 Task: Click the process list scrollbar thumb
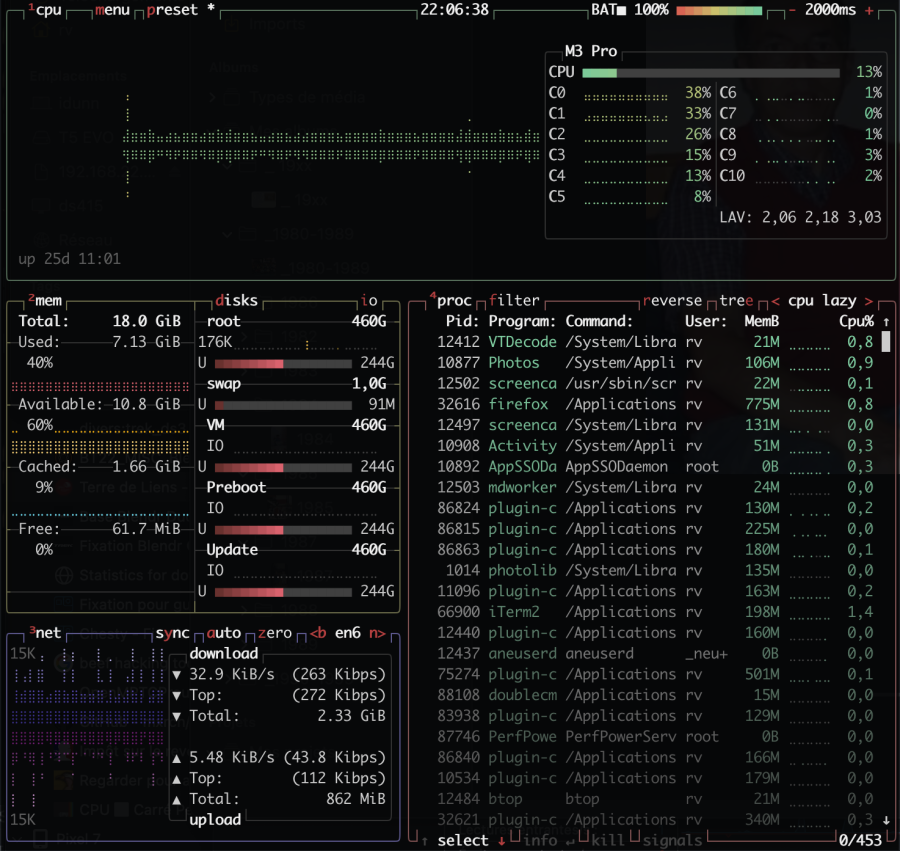[886, 342]
